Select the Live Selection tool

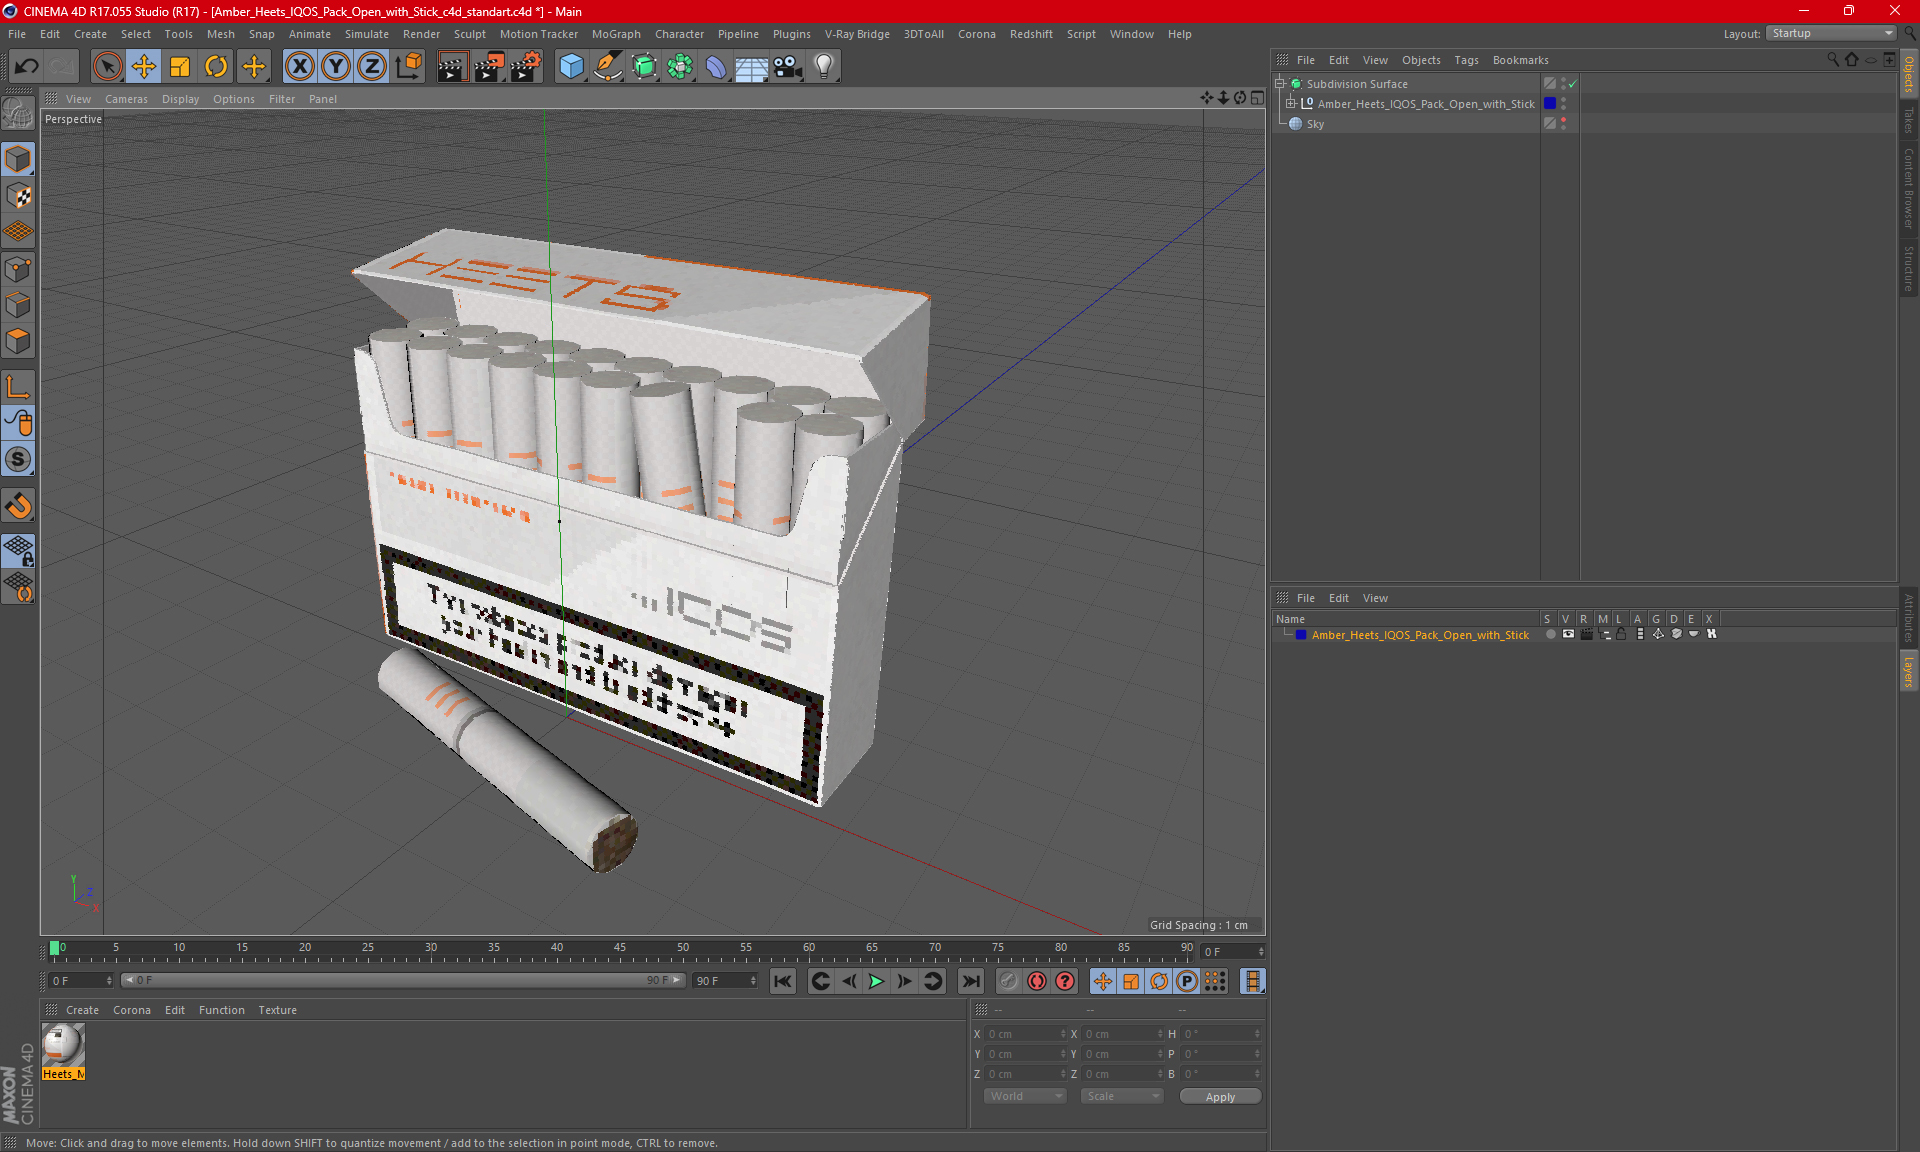107,67
